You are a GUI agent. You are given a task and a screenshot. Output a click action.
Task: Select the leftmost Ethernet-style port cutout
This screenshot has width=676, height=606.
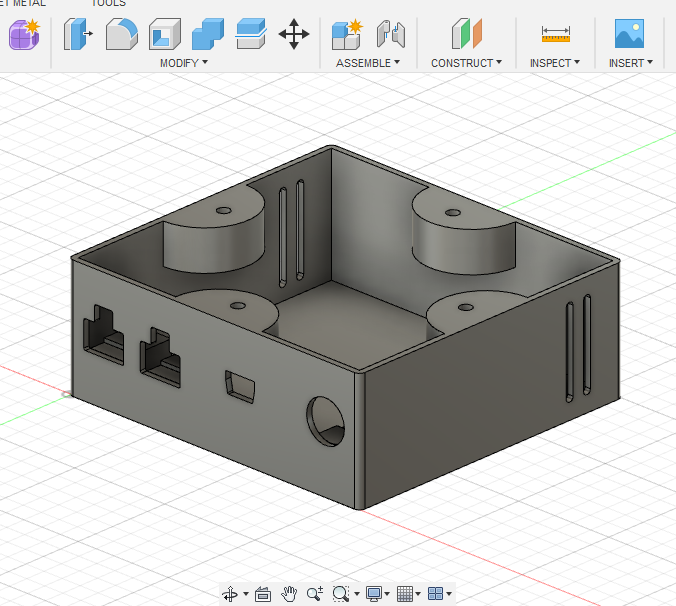[103, 335]
